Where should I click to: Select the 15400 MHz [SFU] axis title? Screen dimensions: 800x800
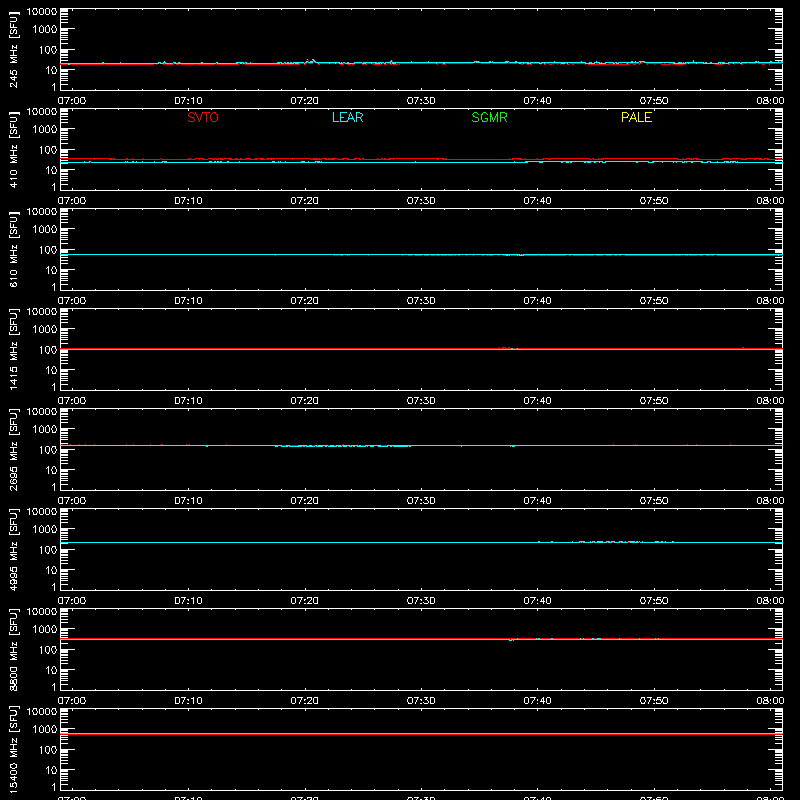click(14, 749)
